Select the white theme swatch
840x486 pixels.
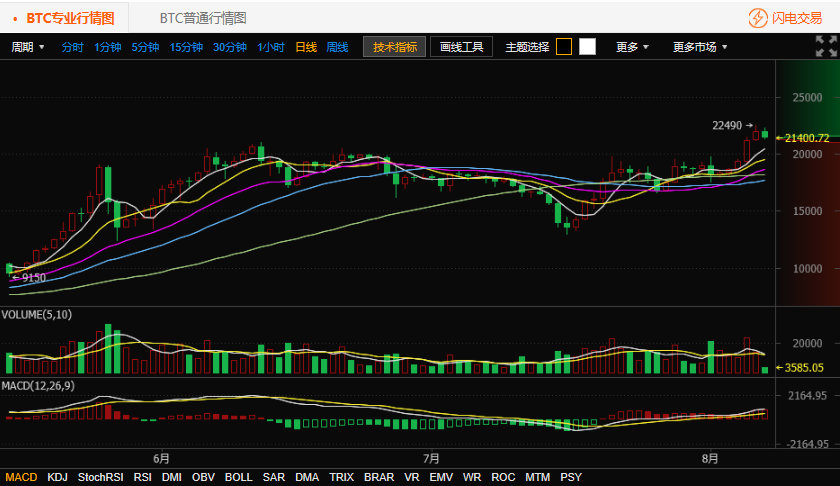point(587,47)
